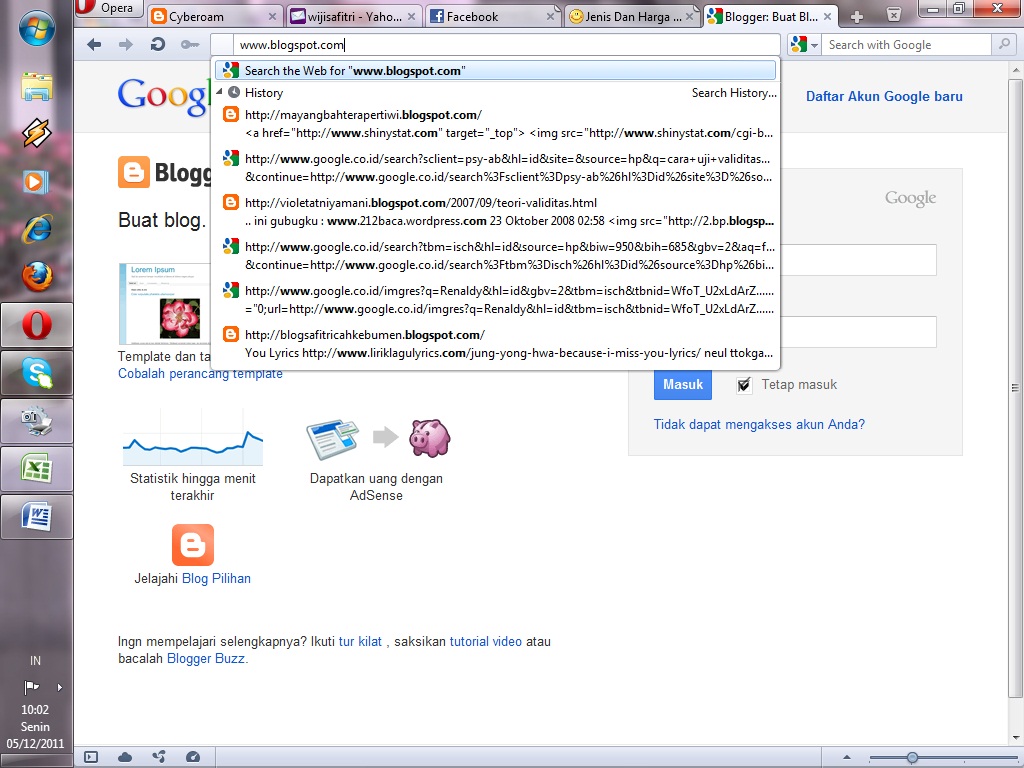Reload the page with refresh icon

click(x=157, y=44)
